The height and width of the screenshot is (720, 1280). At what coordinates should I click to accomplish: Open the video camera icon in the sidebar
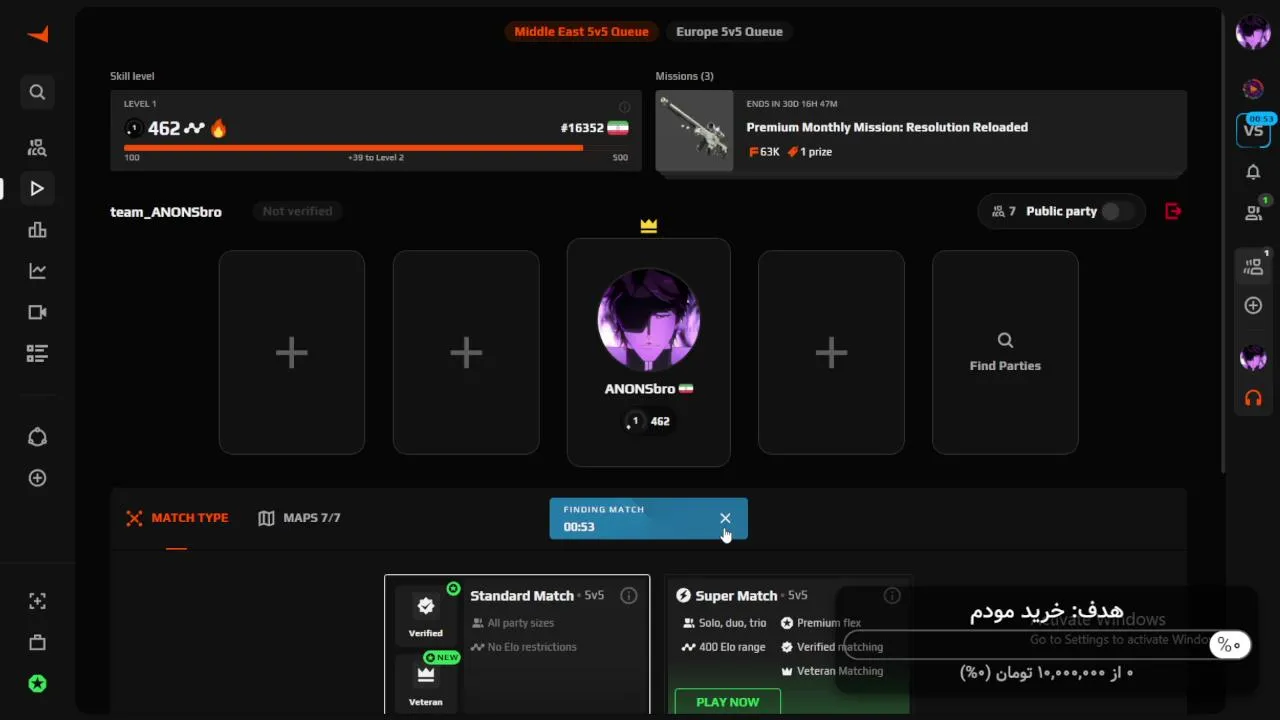click(37, 312)
